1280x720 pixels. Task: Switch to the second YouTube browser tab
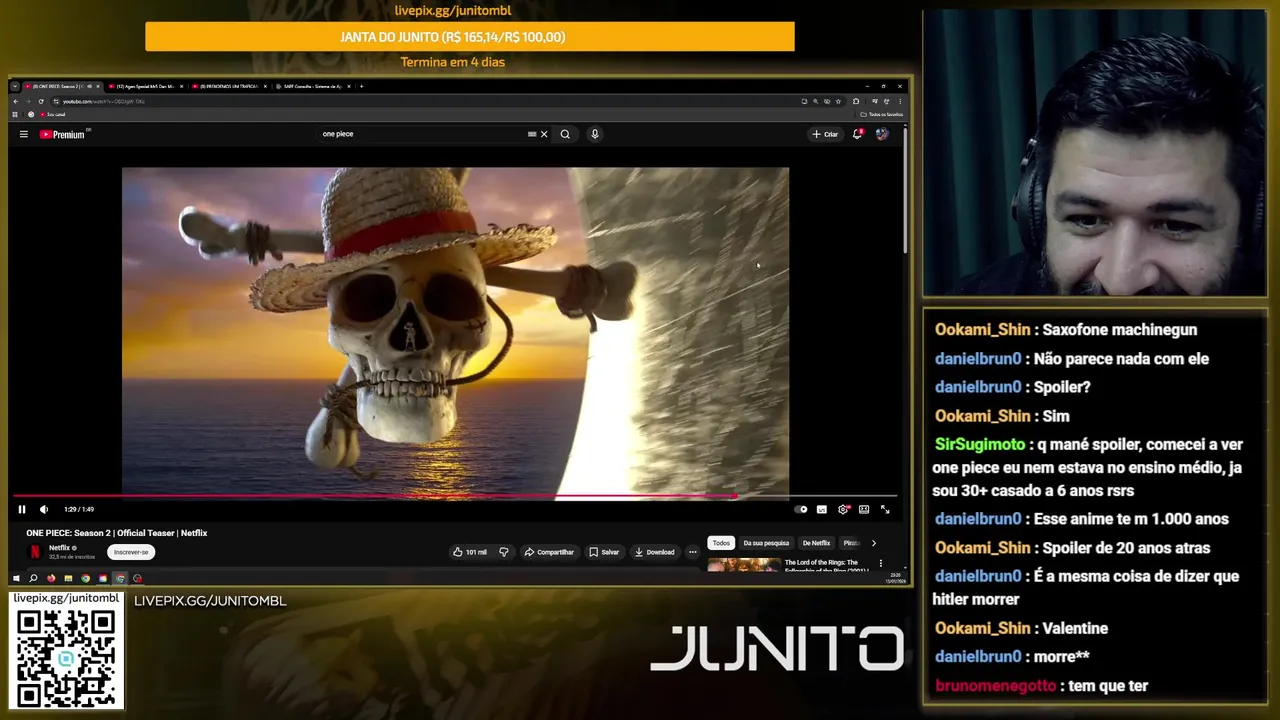144,86
